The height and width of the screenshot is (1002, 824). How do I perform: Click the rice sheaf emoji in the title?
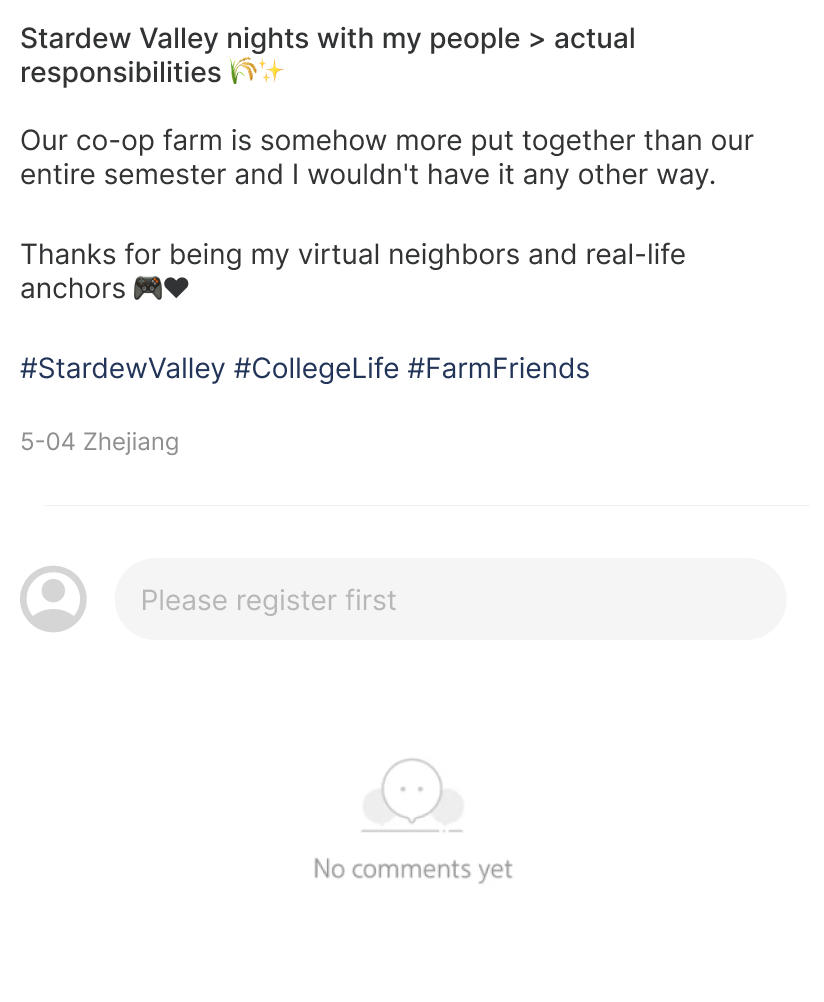(x=242, y=72)
